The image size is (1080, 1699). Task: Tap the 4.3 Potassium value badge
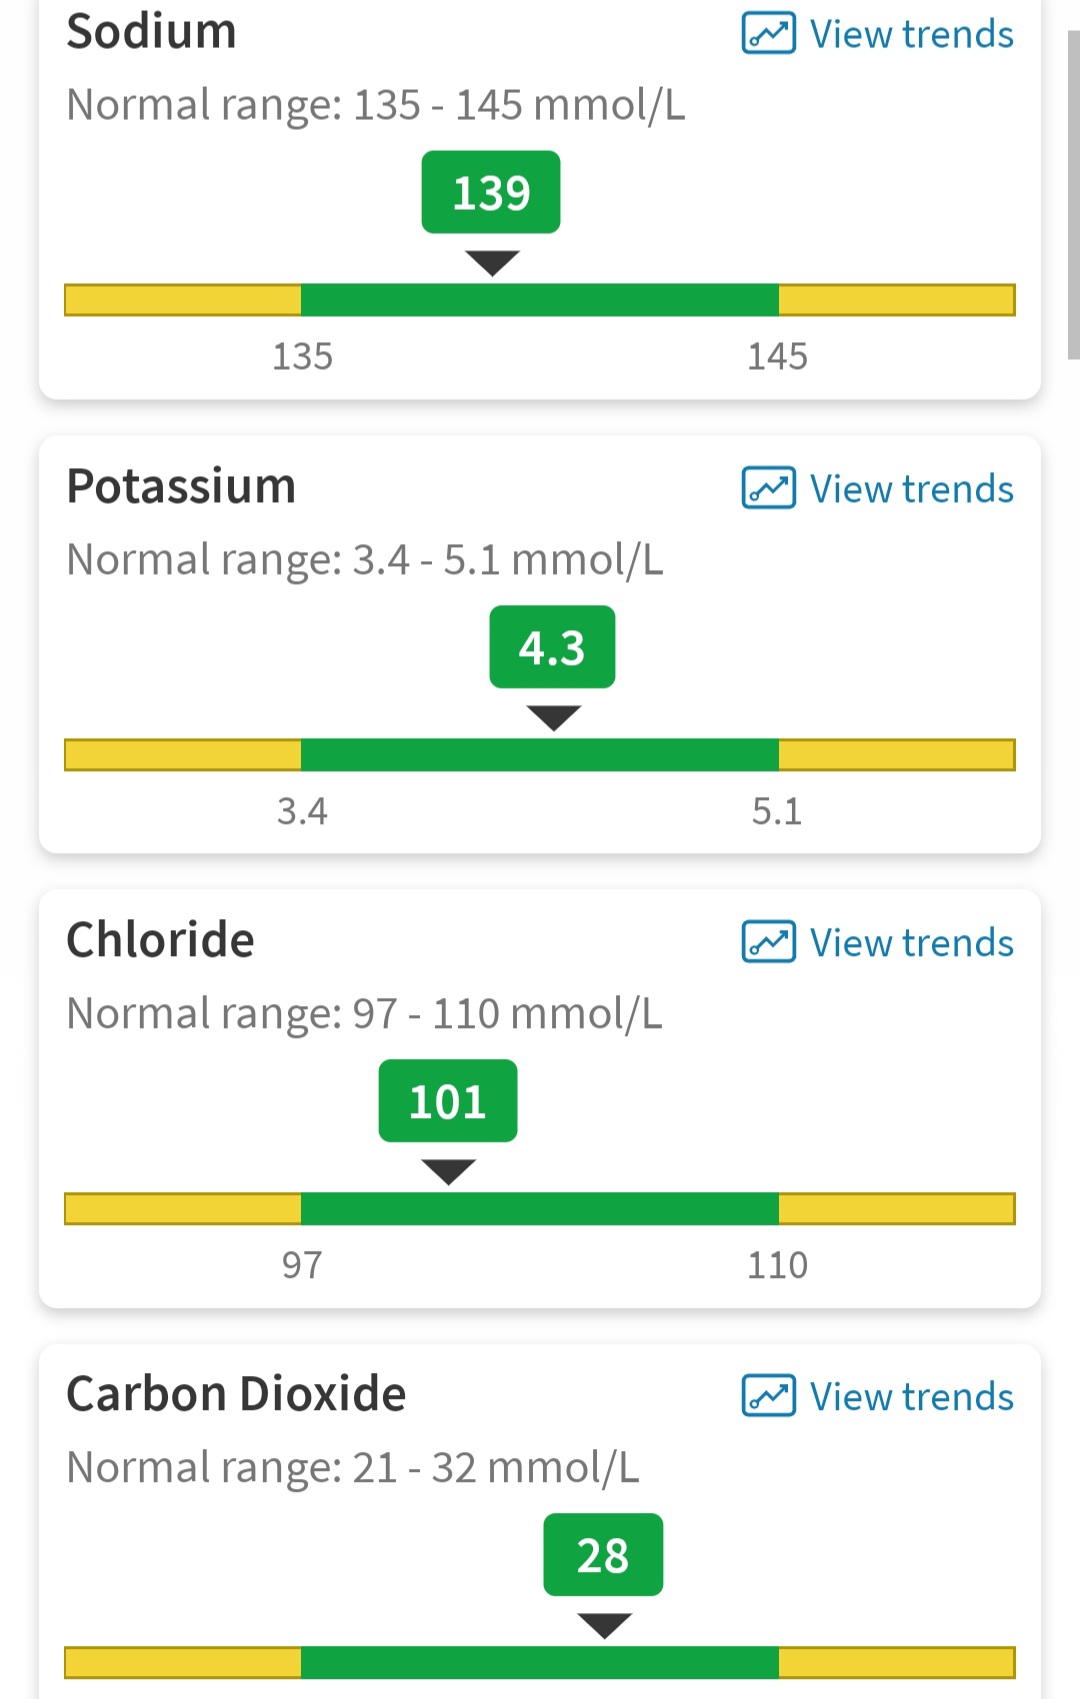pyautogui.click(x=552, y=647)
